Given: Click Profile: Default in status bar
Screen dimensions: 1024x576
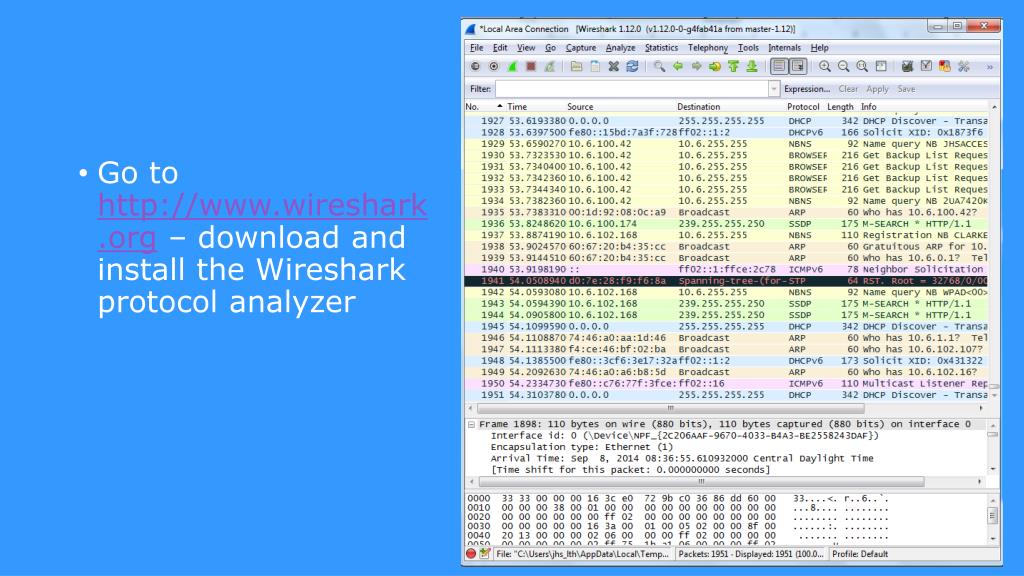Looking at the screenshot, I should click(x=859, y=554).
